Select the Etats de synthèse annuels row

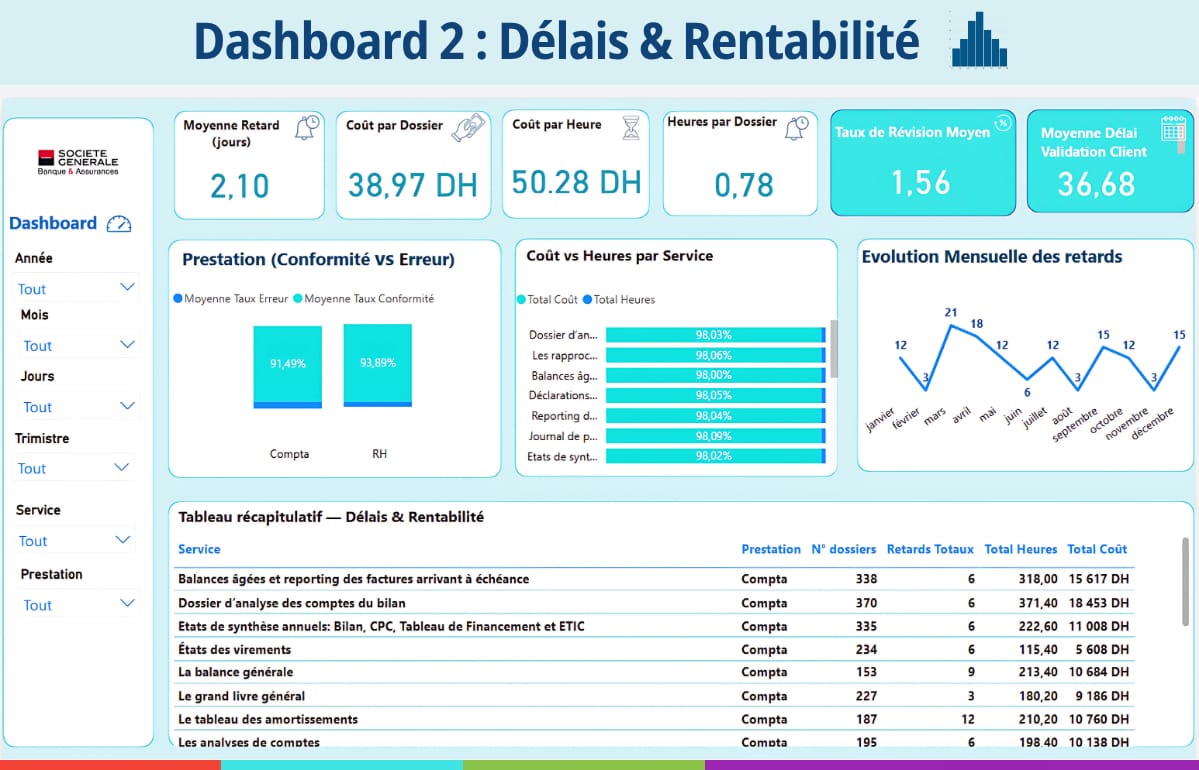point(654,626)
